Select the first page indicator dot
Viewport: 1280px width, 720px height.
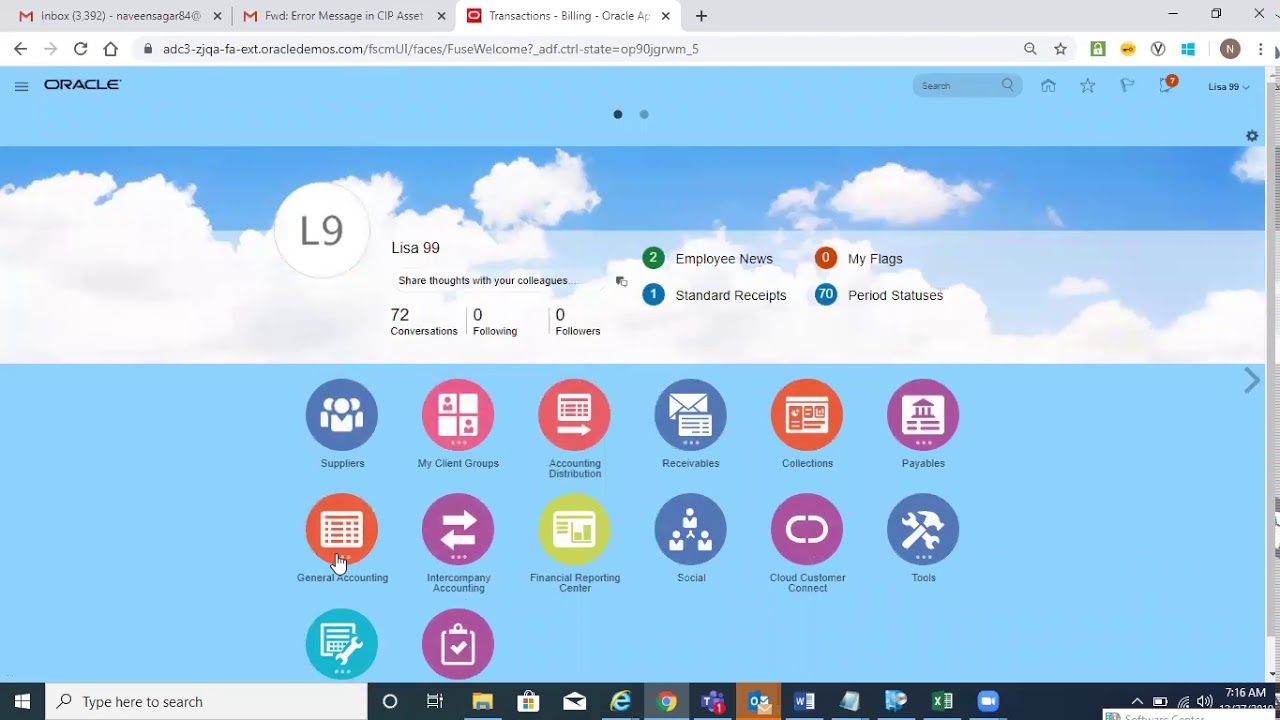click(x=618, y=114)
